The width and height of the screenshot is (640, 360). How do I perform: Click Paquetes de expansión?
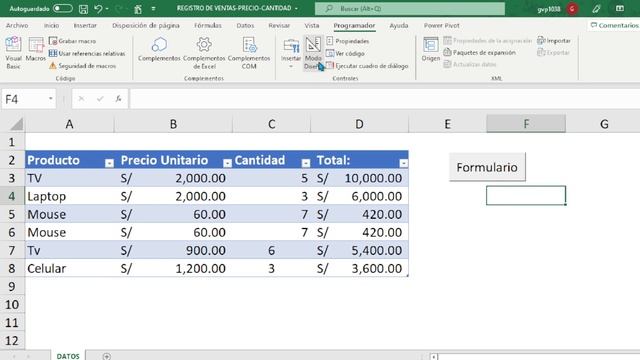pos(480,53)
